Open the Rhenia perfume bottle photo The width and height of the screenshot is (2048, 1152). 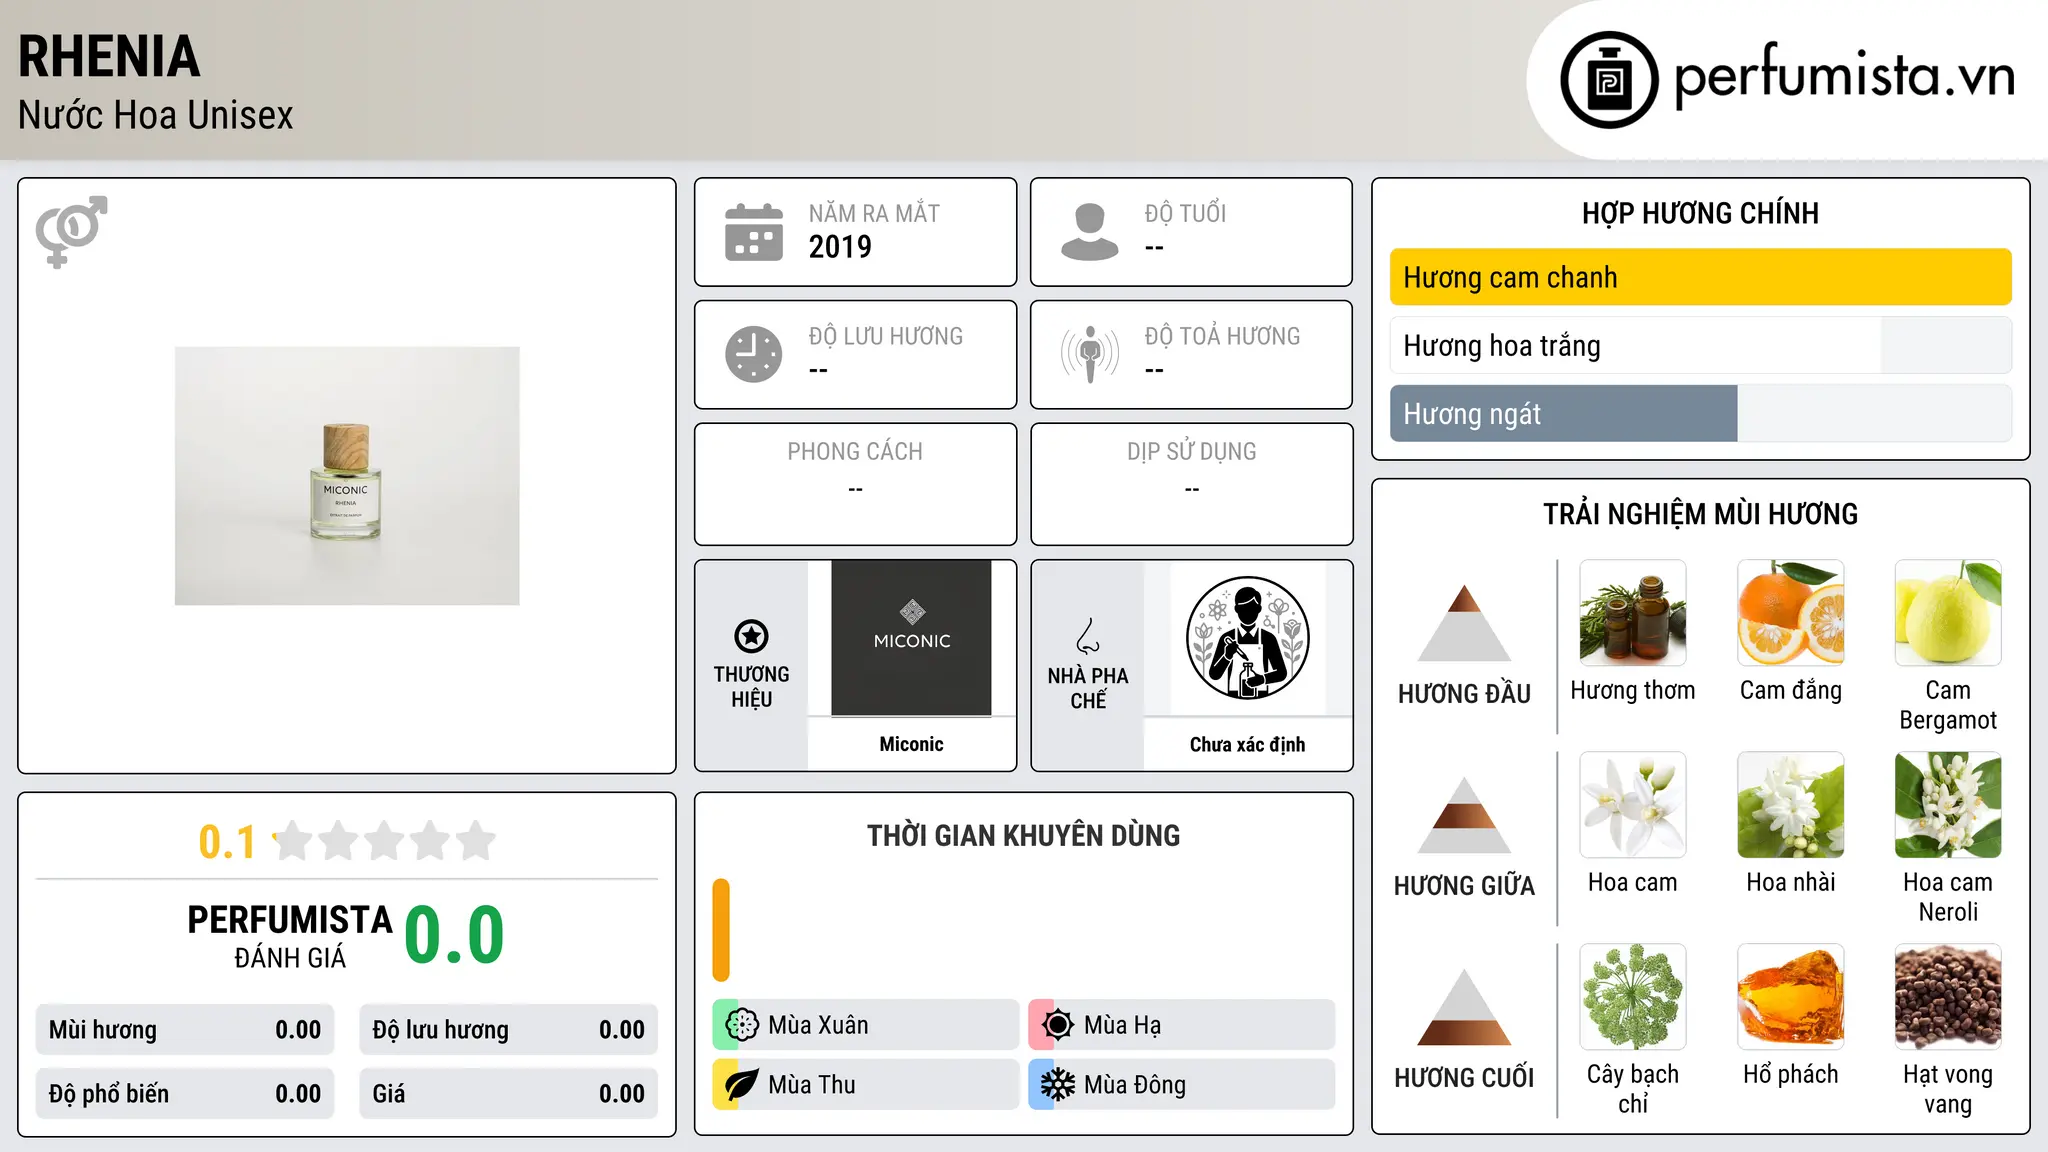tap(347, 476)
